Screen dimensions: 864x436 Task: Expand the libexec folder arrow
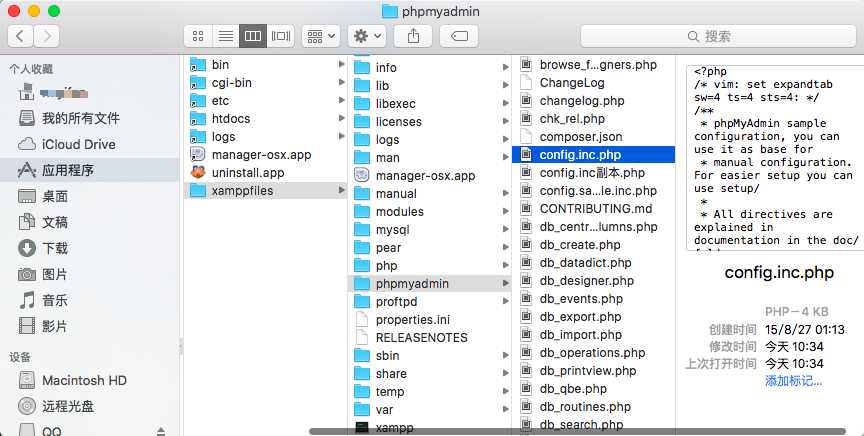[x=505, y=104]
